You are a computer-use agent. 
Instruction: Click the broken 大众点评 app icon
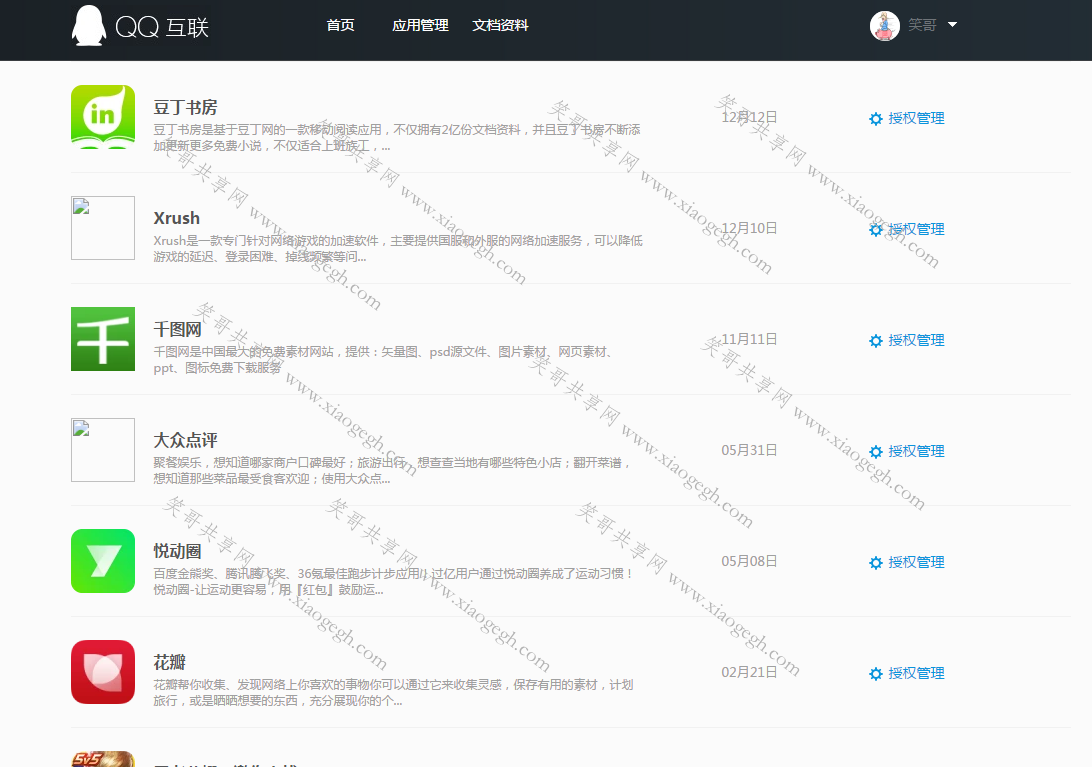(103, 450)
